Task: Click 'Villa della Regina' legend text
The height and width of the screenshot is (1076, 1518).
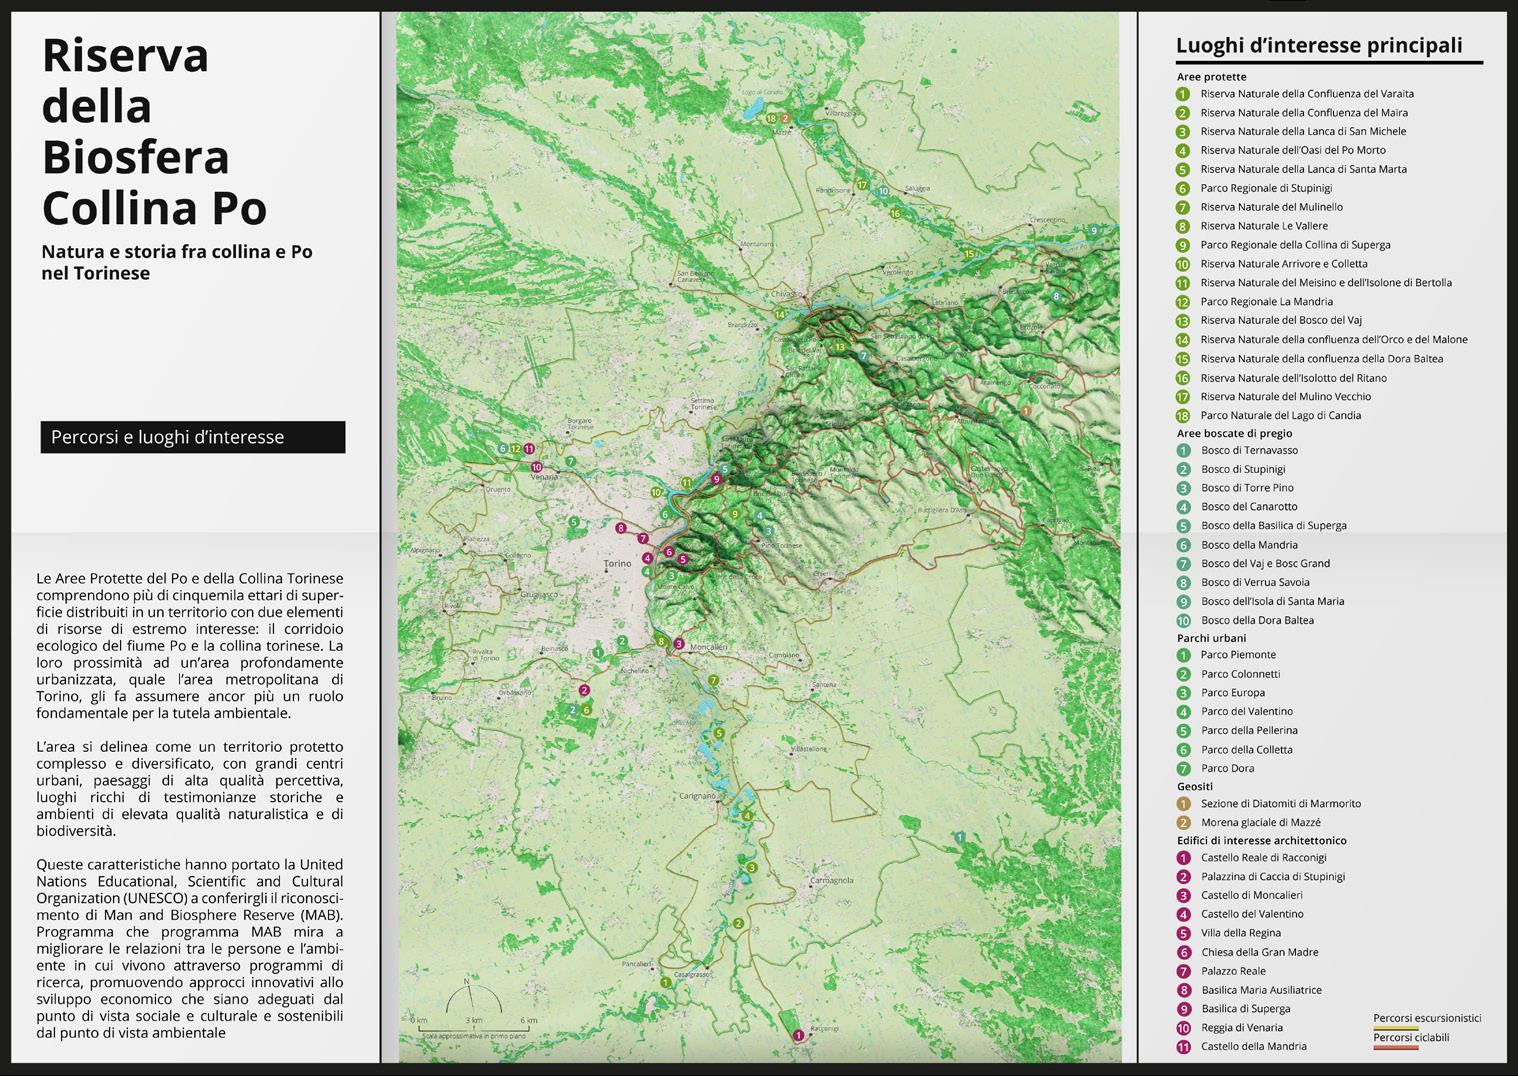Action: [x=1241, y=933]
